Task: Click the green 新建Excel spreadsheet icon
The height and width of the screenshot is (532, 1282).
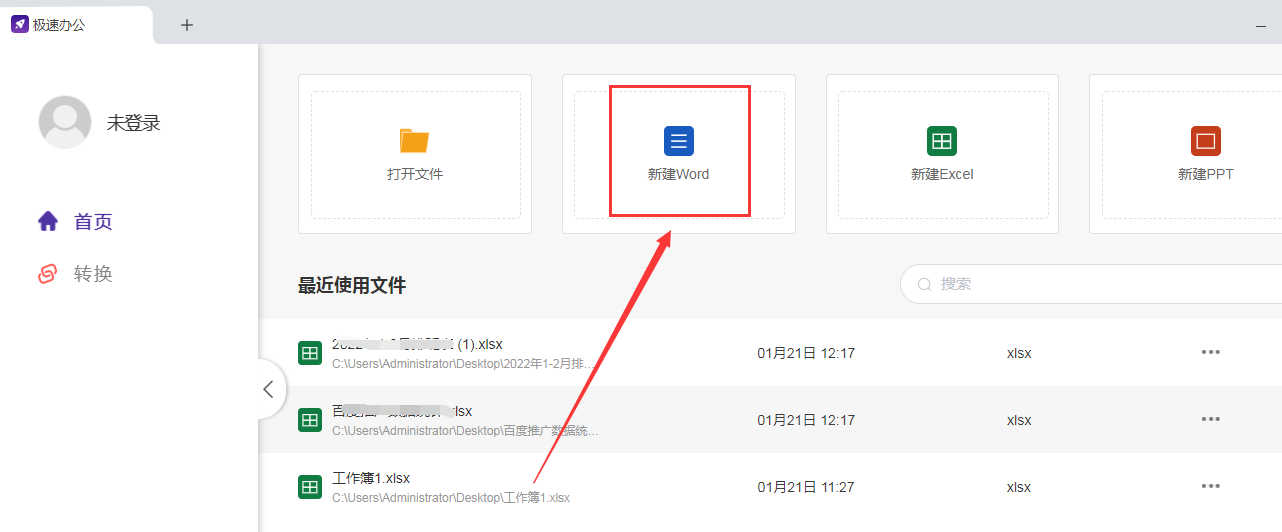Action: [x=941, y=141]
